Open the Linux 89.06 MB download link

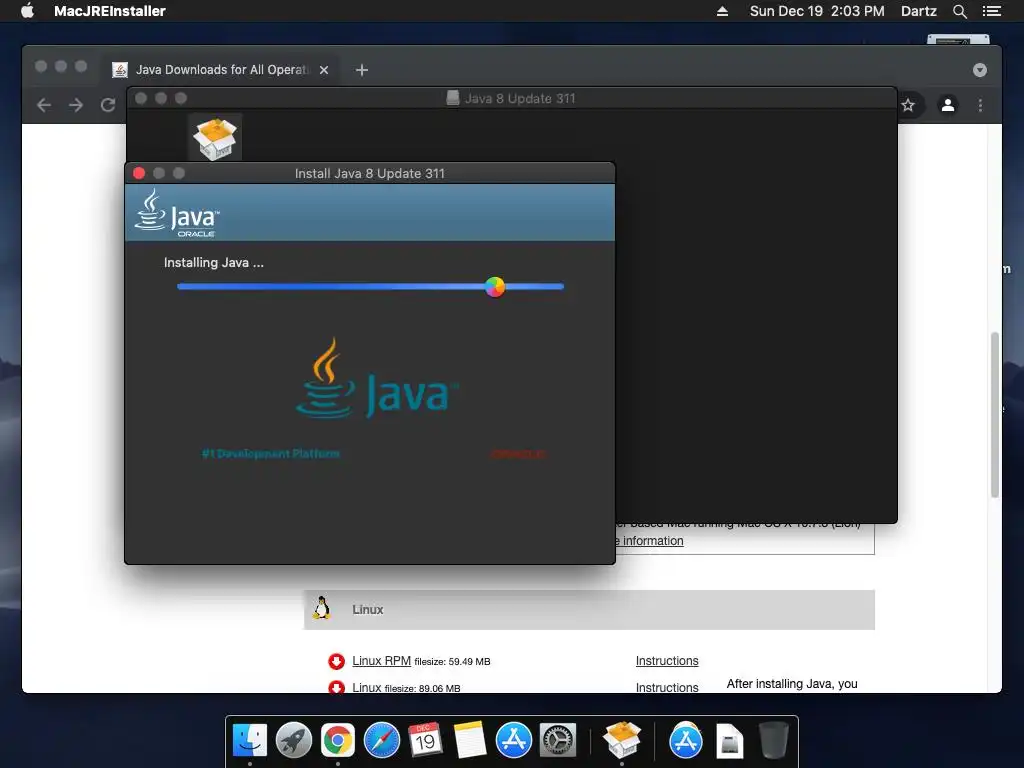(x=366, y=687)
